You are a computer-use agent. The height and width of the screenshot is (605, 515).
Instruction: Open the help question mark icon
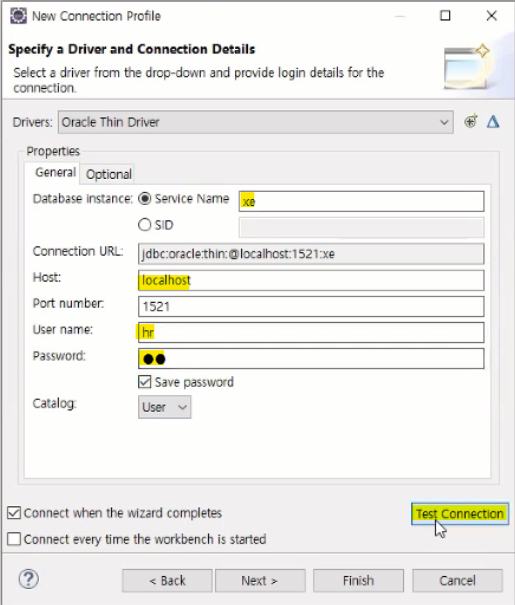(x=29, y=579)
